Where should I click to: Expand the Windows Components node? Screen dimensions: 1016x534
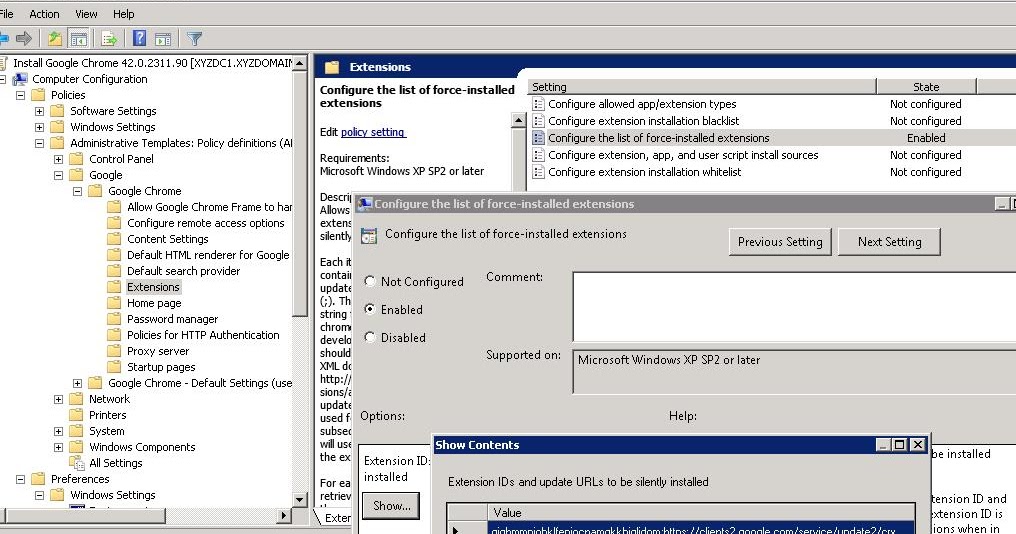58,447
